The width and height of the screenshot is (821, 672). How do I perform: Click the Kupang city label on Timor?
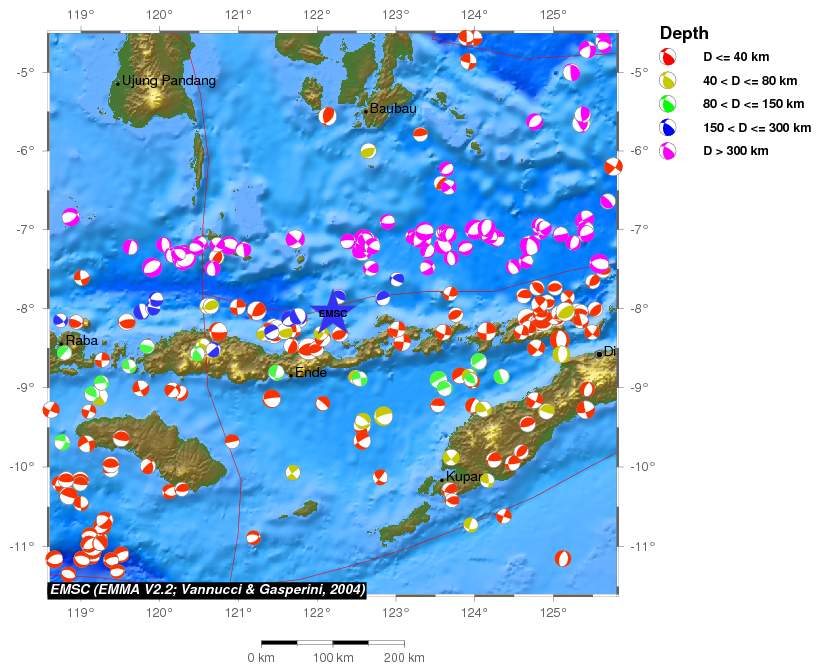463,477
